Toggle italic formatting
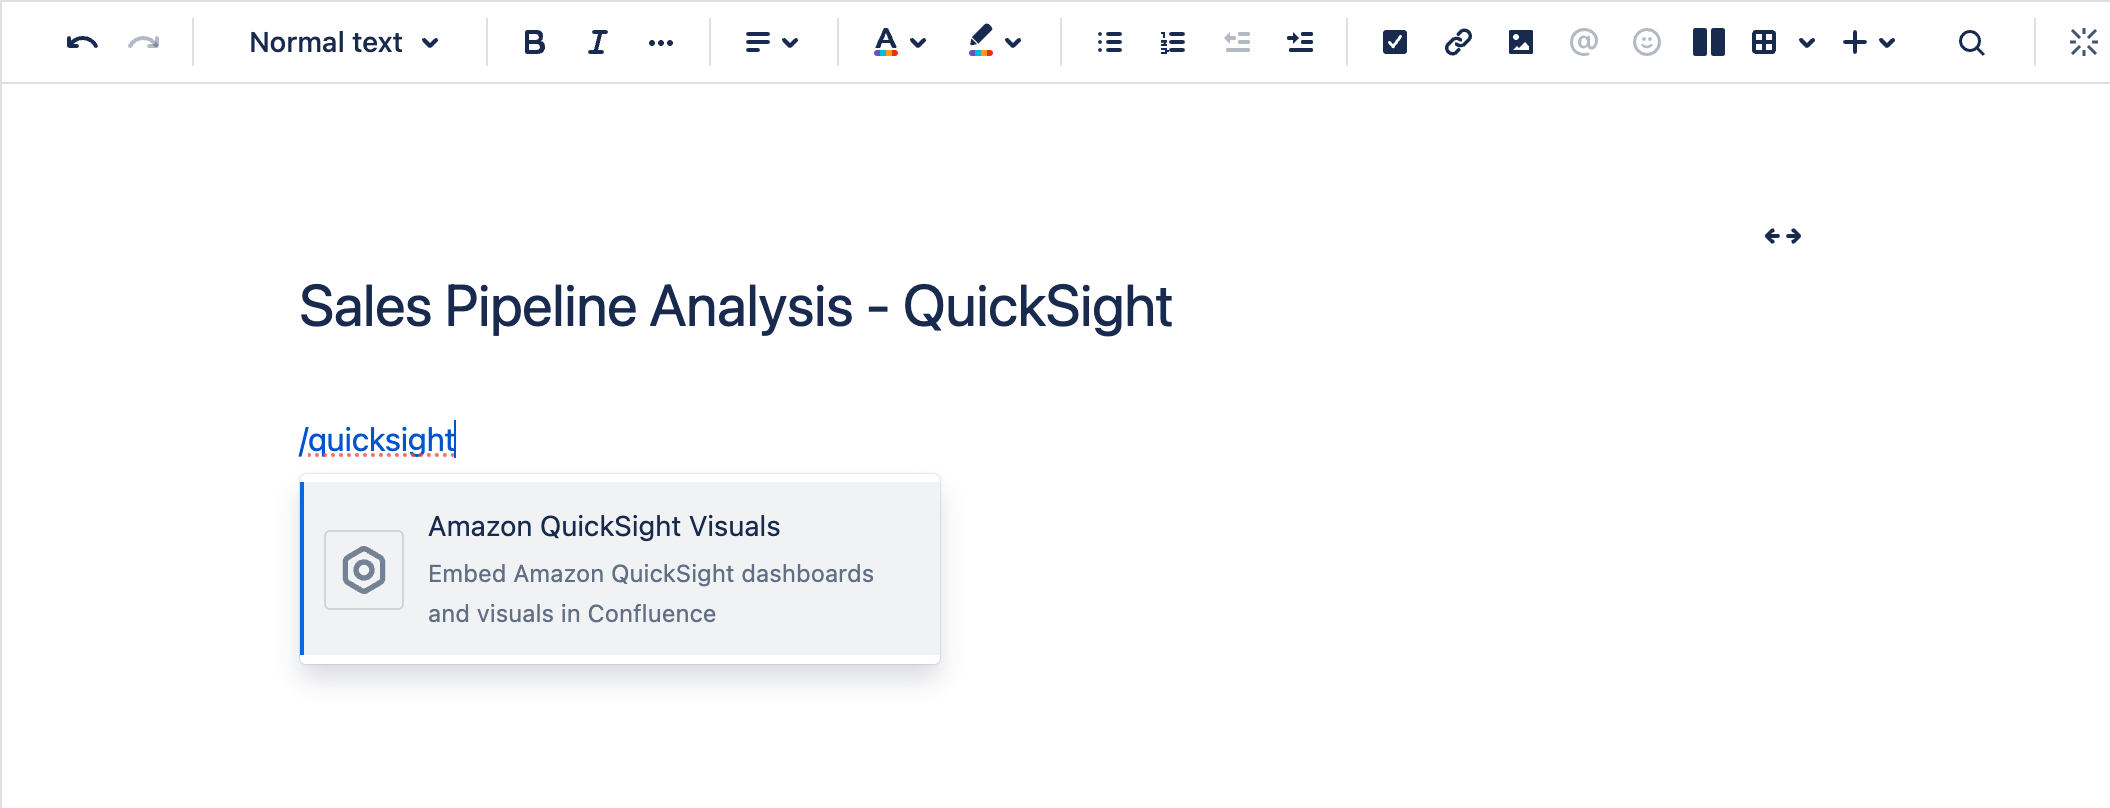 [x=597, y=42]
